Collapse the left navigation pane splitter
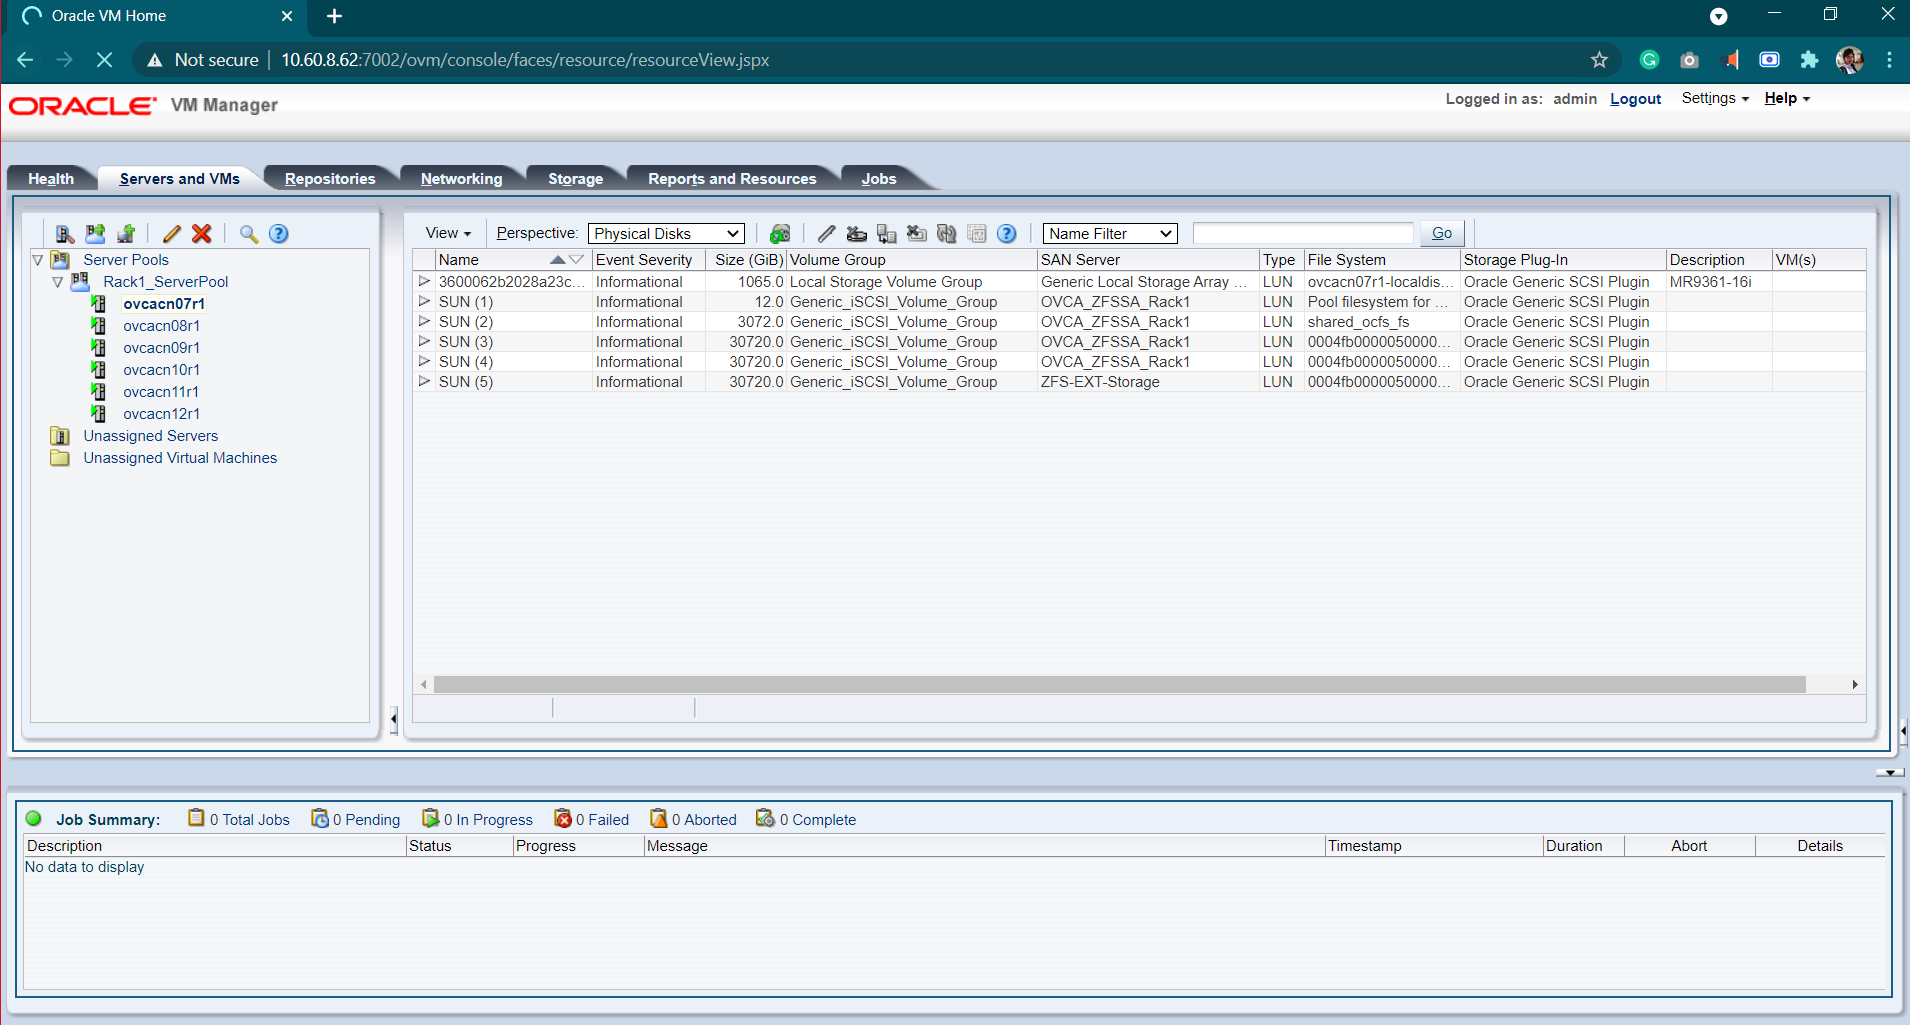This screenshot has height=1025, width=1910. (394, 718)
